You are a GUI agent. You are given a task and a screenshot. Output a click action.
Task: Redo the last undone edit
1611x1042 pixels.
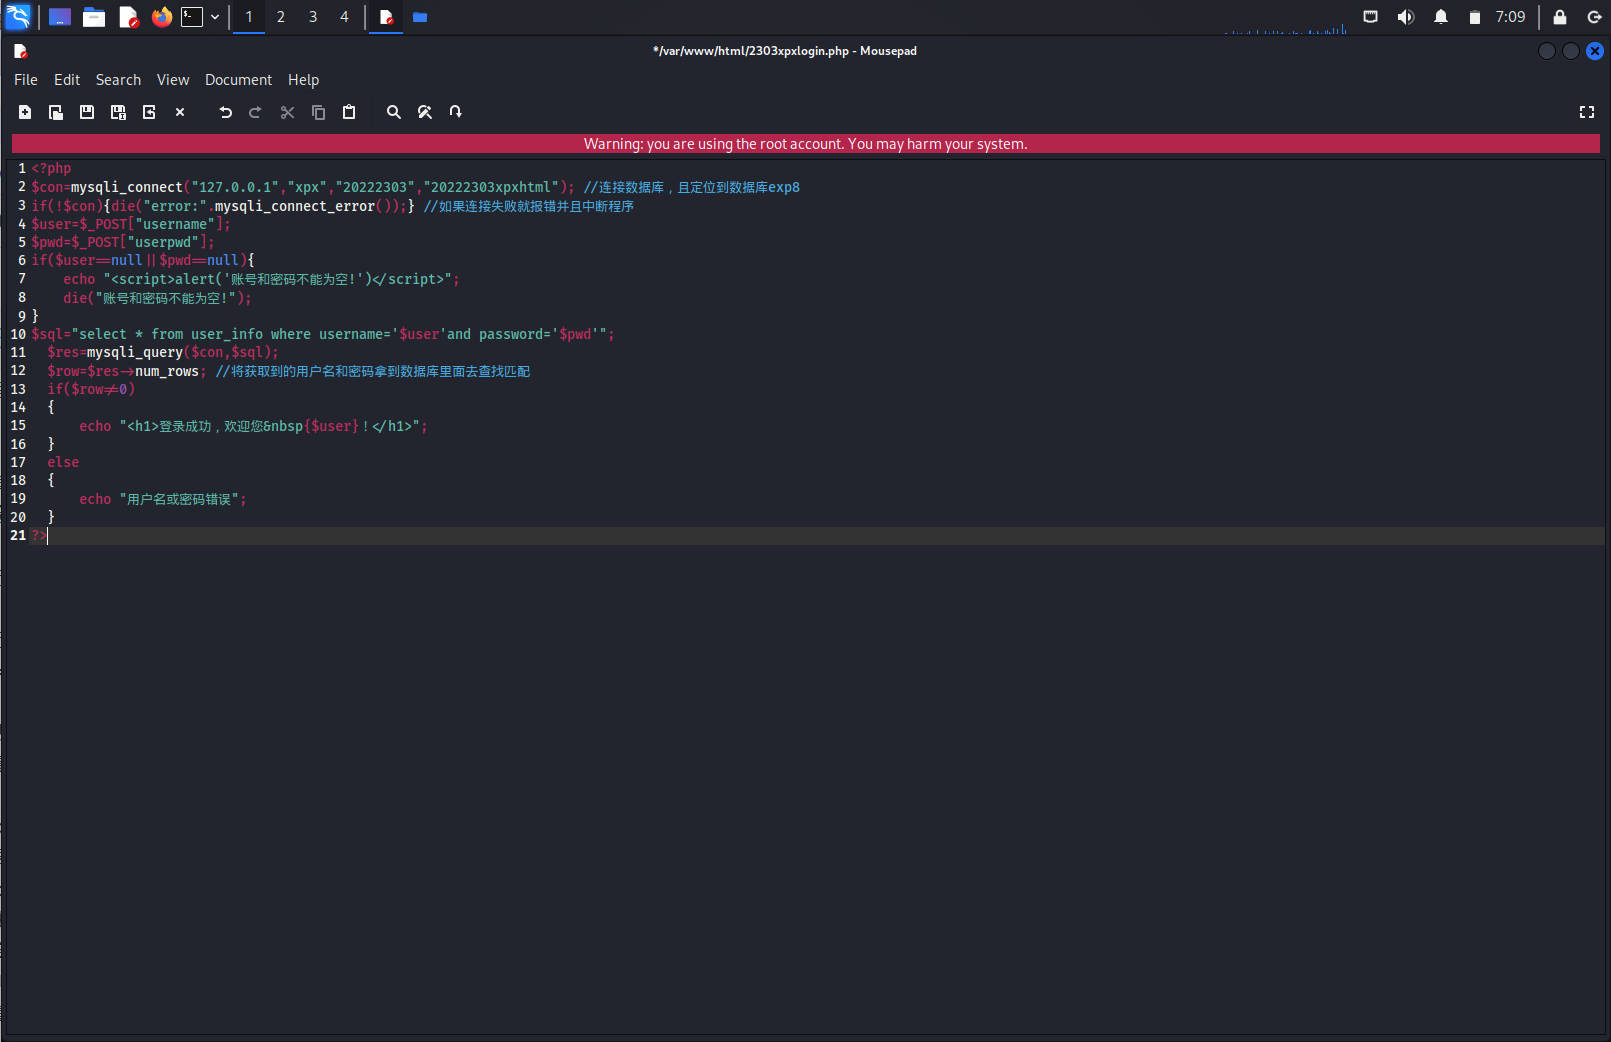coord(256,112)
